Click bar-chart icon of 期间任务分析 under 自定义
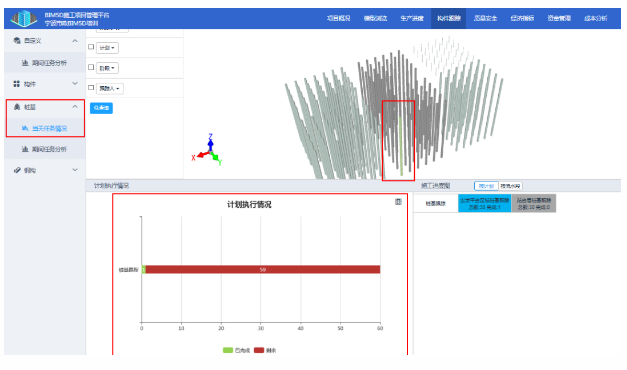 (x=25, y=63)
